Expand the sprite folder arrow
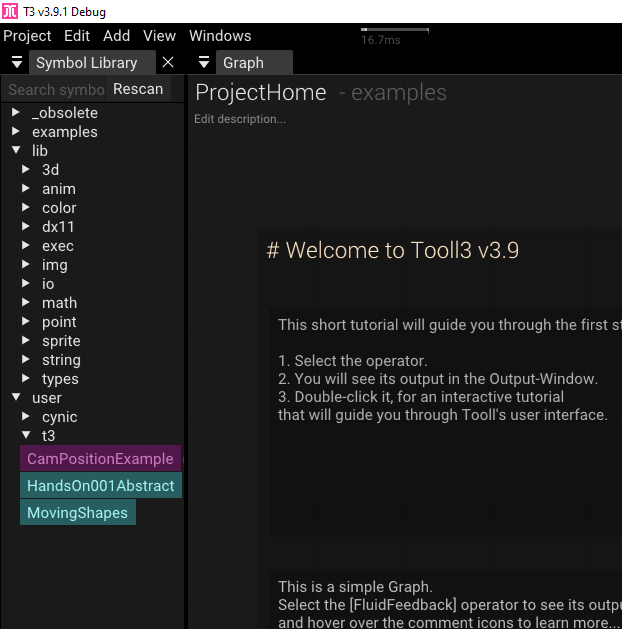This screenshot has height=629, width=622. [26, 340]
